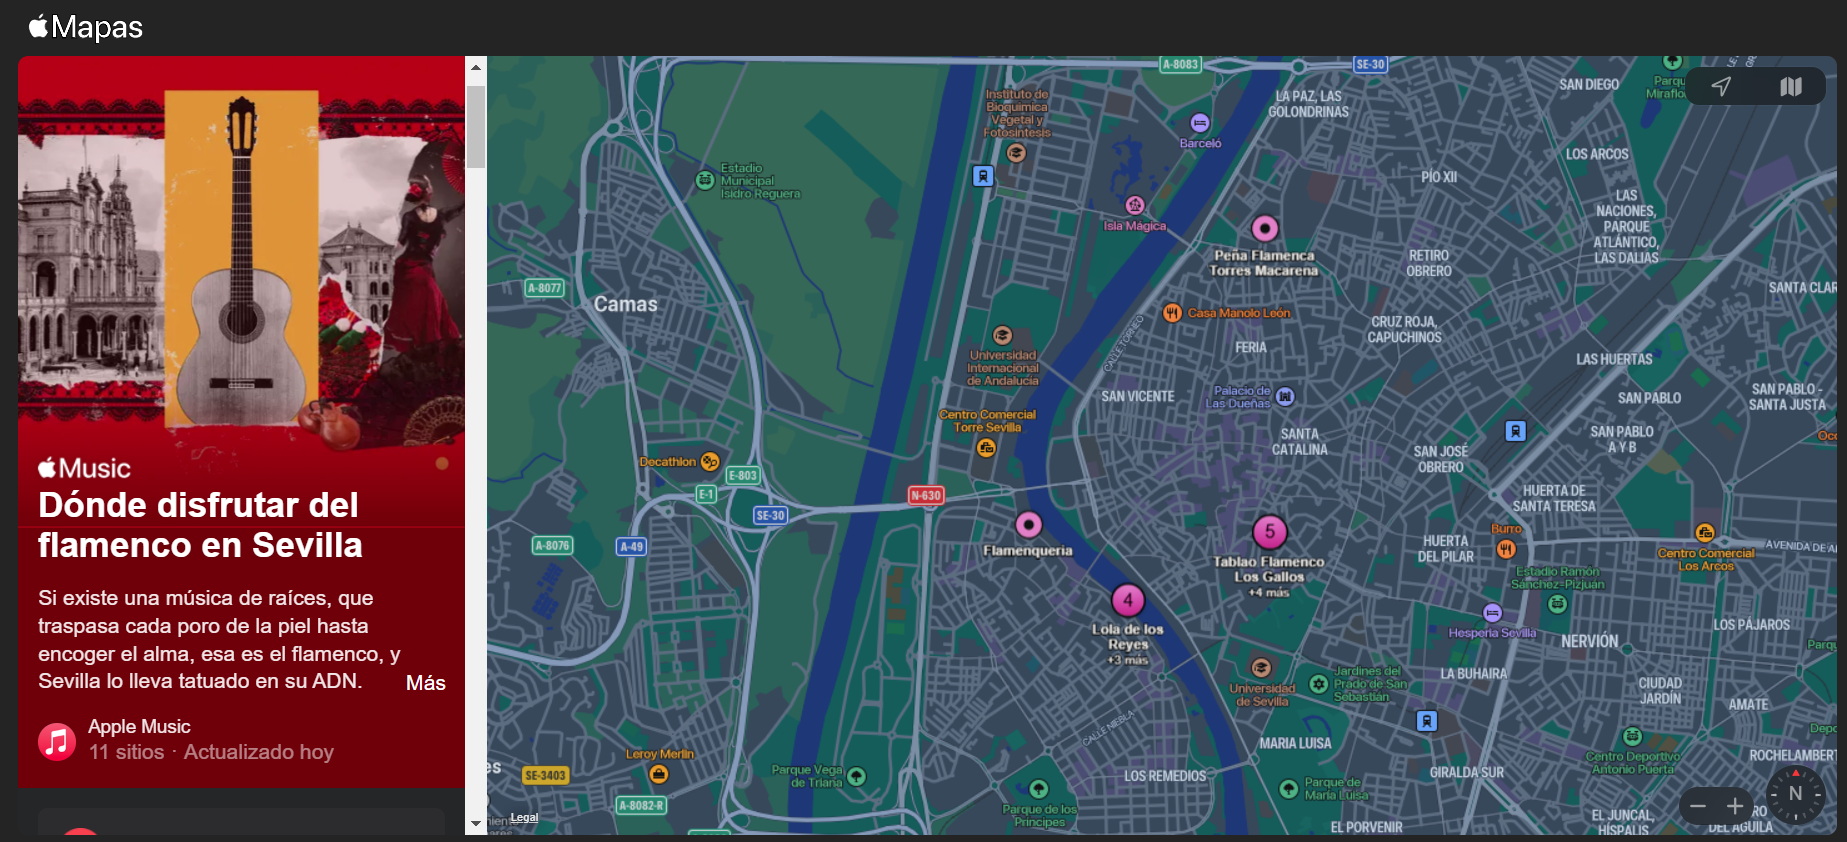The image size is (1847, 842).
Task: Click the NERVIÓN district label
Action: click(1589, 641)
